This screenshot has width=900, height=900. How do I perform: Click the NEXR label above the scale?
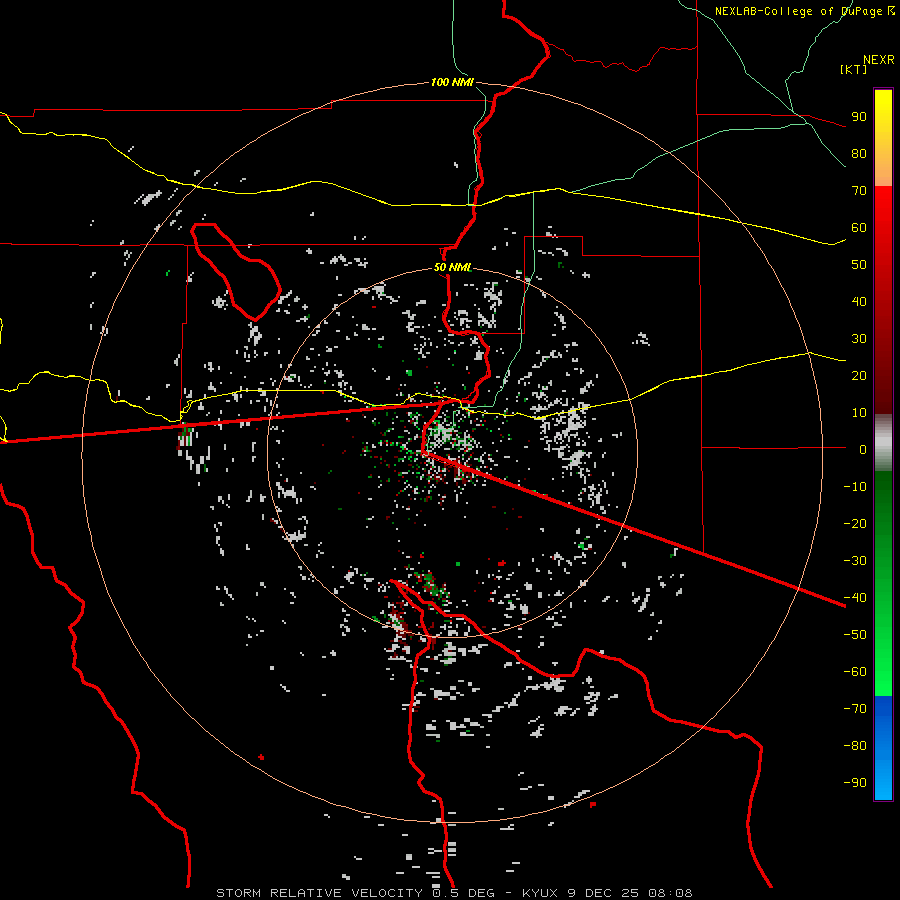click(x=879, y=60)
